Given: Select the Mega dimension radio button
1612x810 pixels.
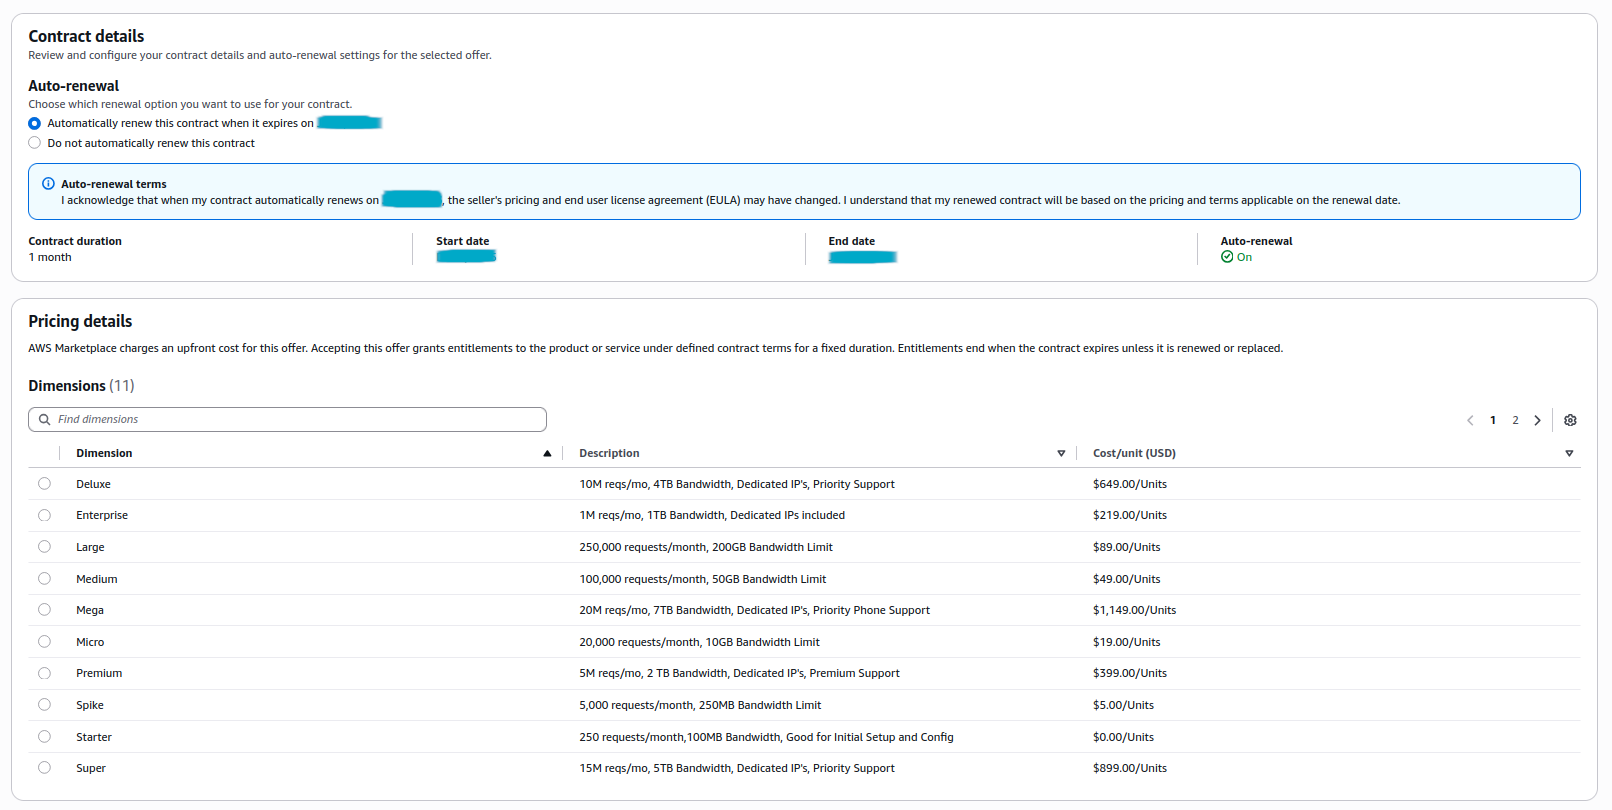Looking at the screenshot, I should tap(44, 610).
